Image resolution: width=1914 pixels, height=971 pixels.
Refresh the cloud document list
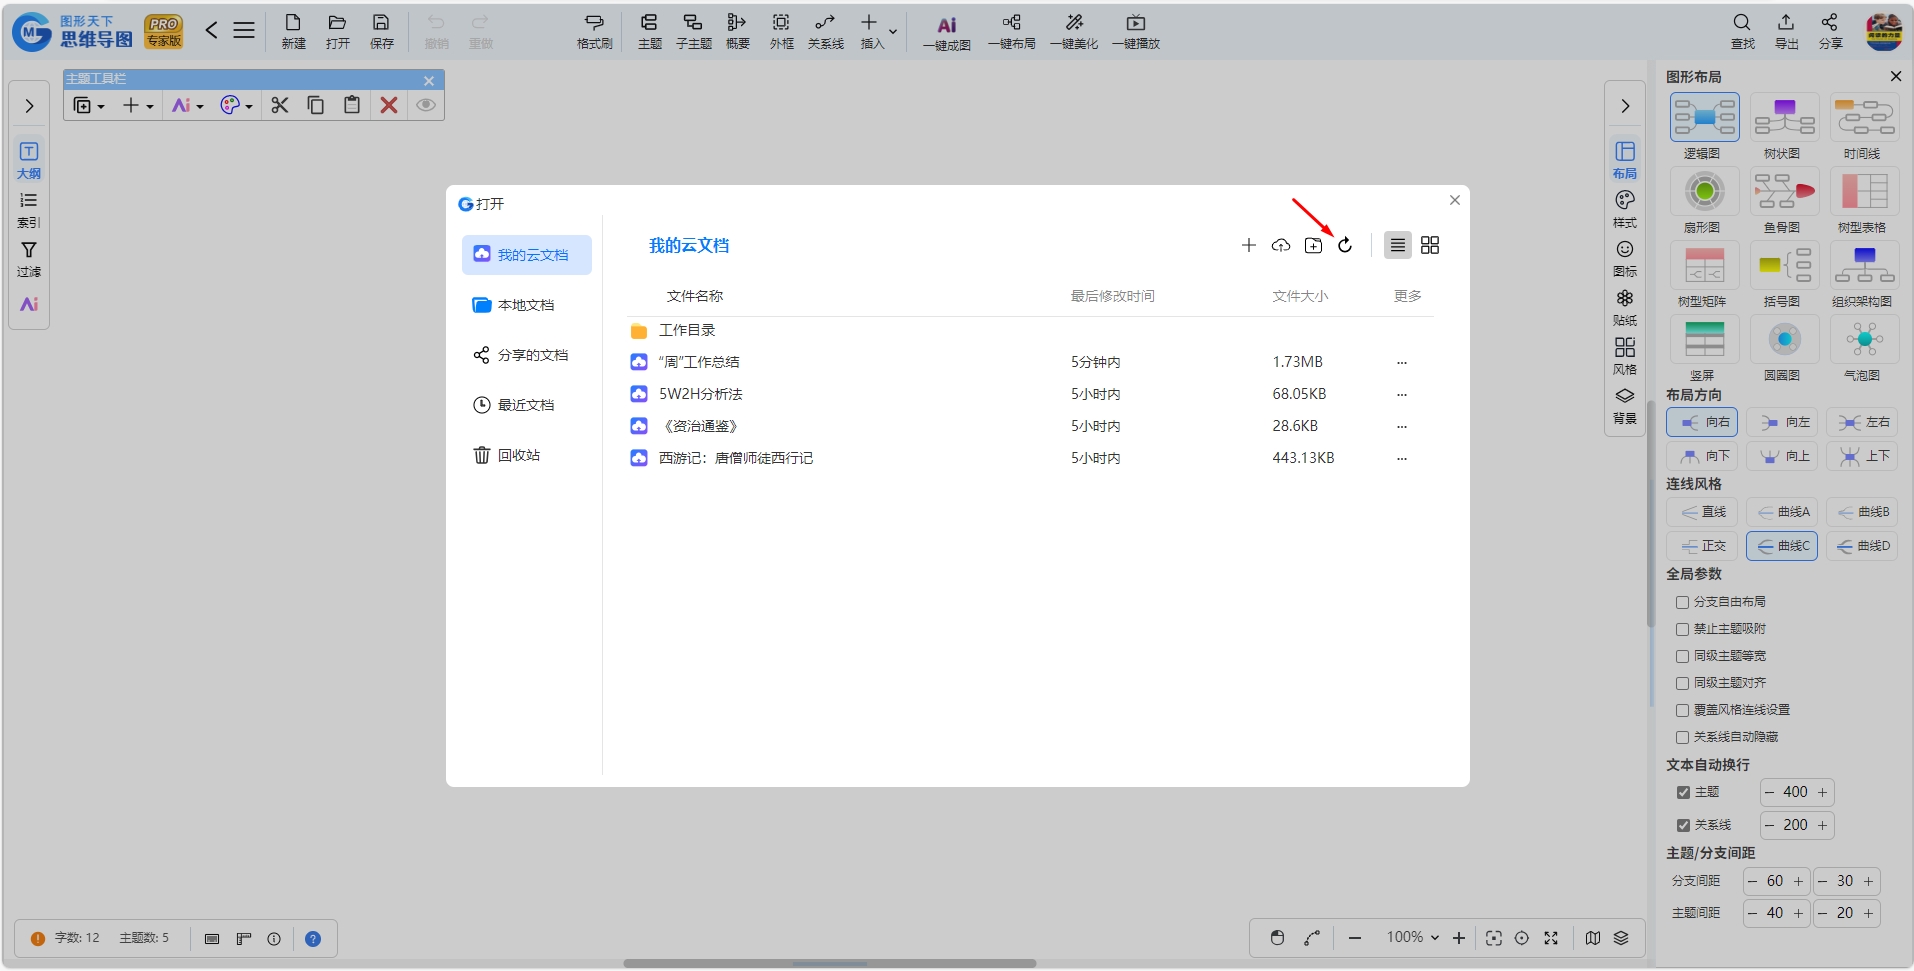[x=1345, y=245]
